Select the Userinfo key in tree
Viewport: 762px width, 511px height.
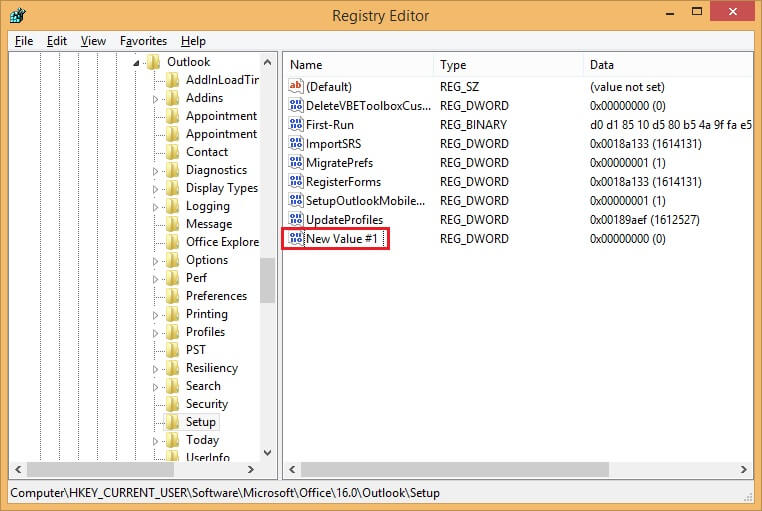coord(208,457)
